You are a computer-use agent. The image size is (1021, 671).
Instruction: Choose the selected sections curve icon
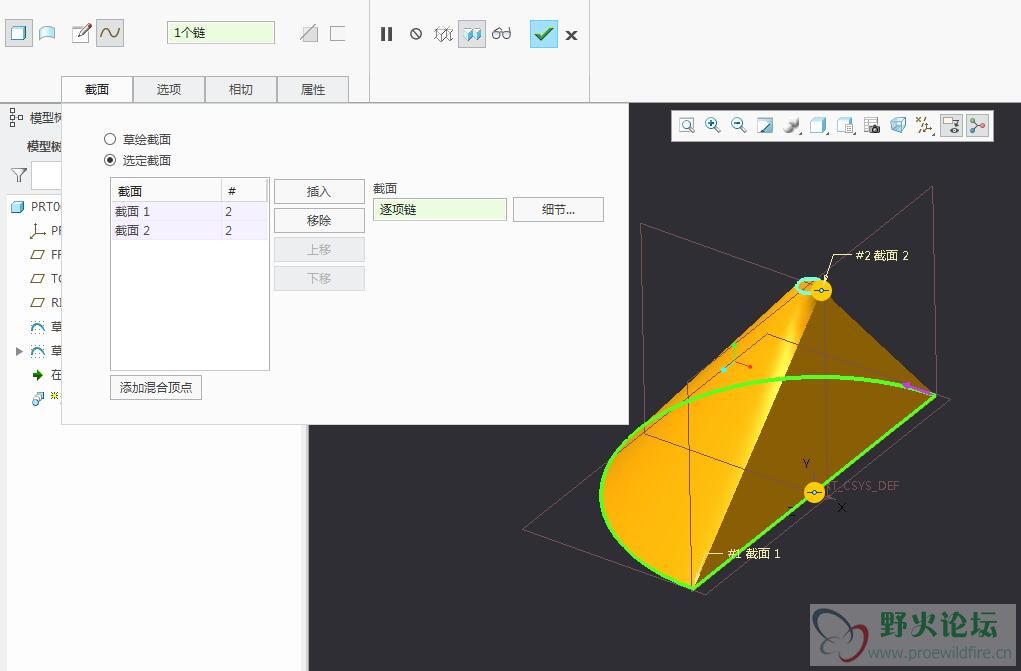(x=110, y=33)
